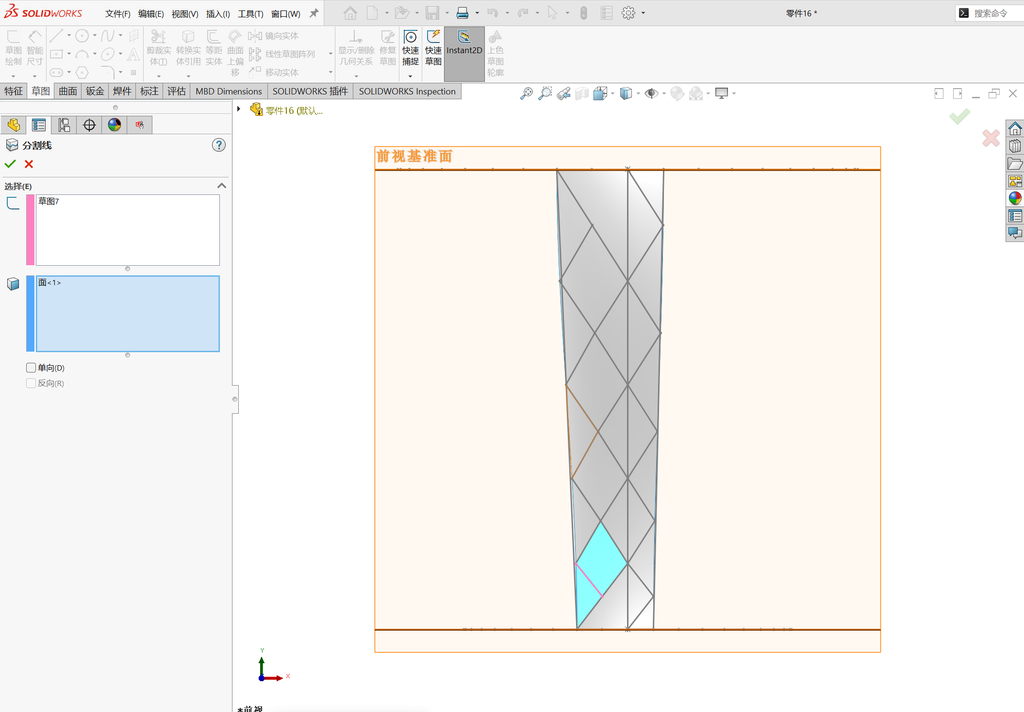Open the View Palette pane icon
The width and height of the screenshot is (1024, 712).
[1015, 181]
